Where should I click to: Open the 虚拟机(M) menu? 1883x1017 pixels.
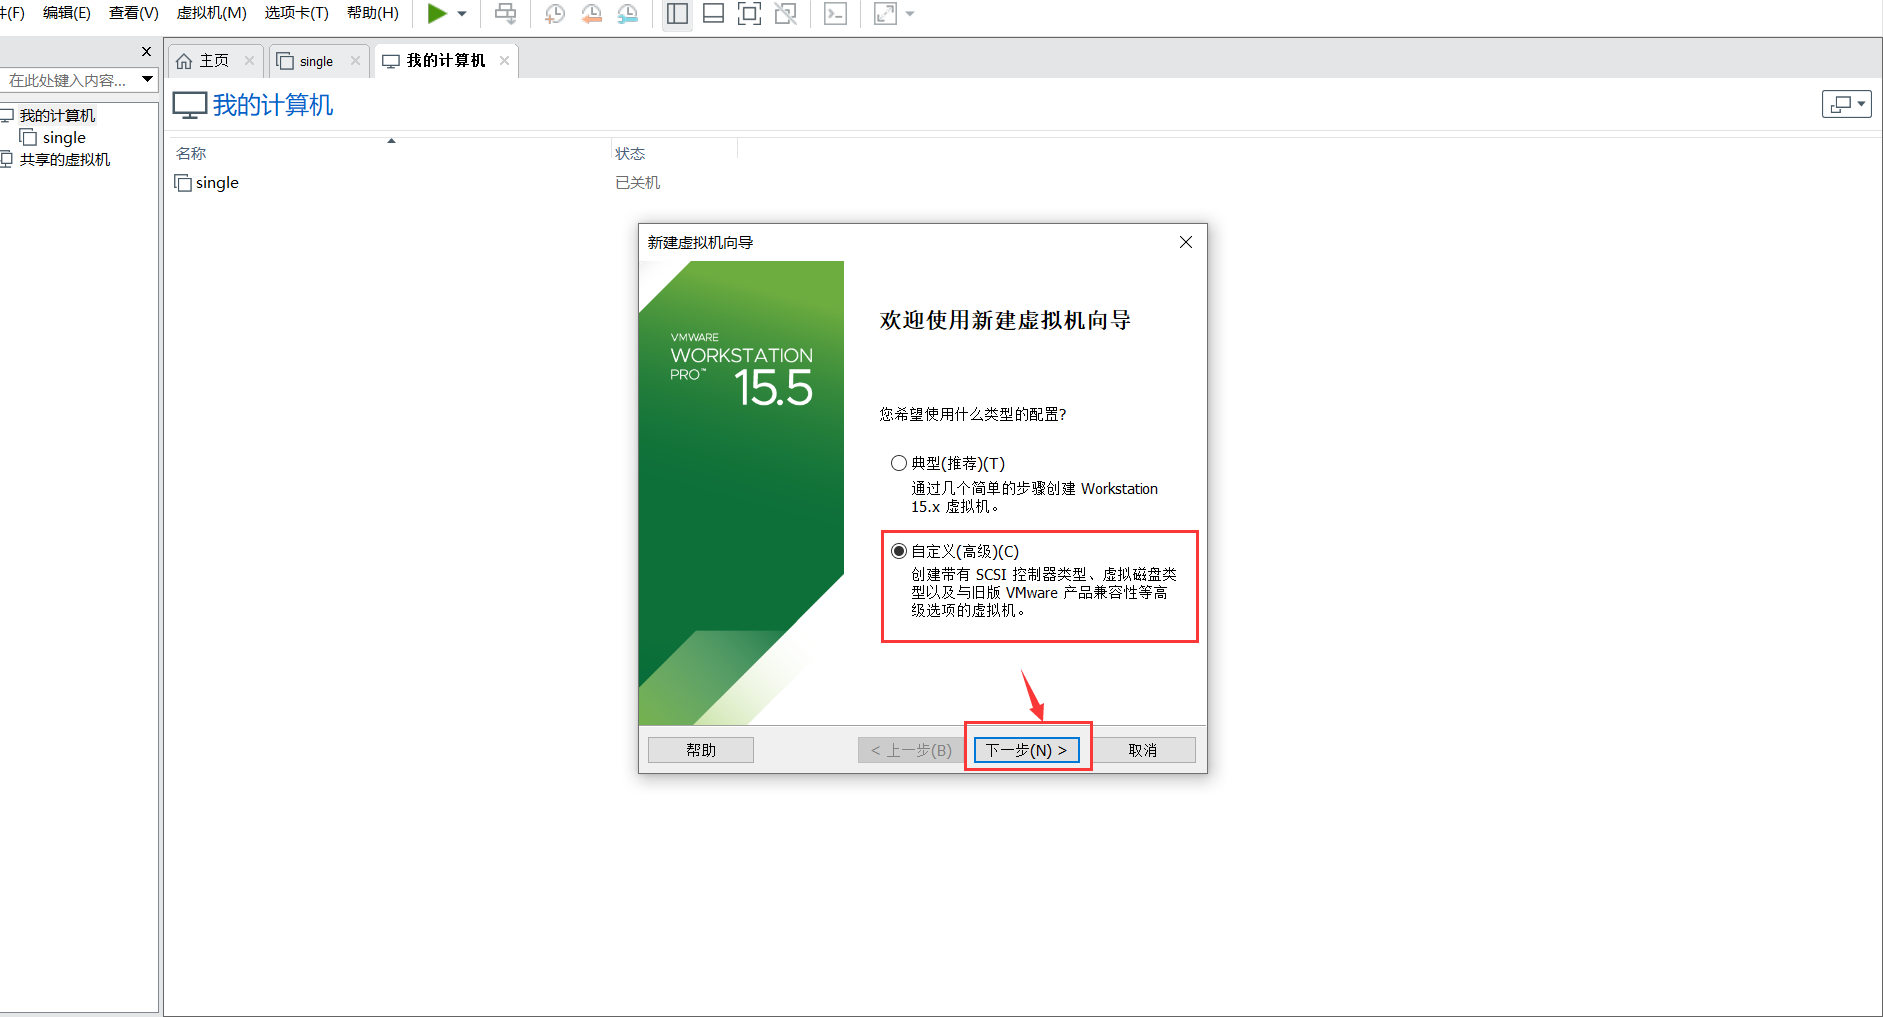210,13
